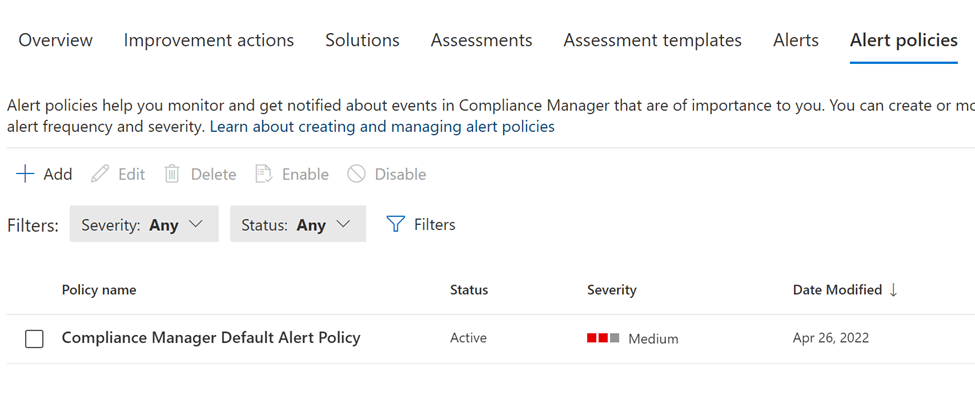Click the severity indicator squares for Medium
The image size is (975, 420).
pyautogui.click(x=603, y=338)
